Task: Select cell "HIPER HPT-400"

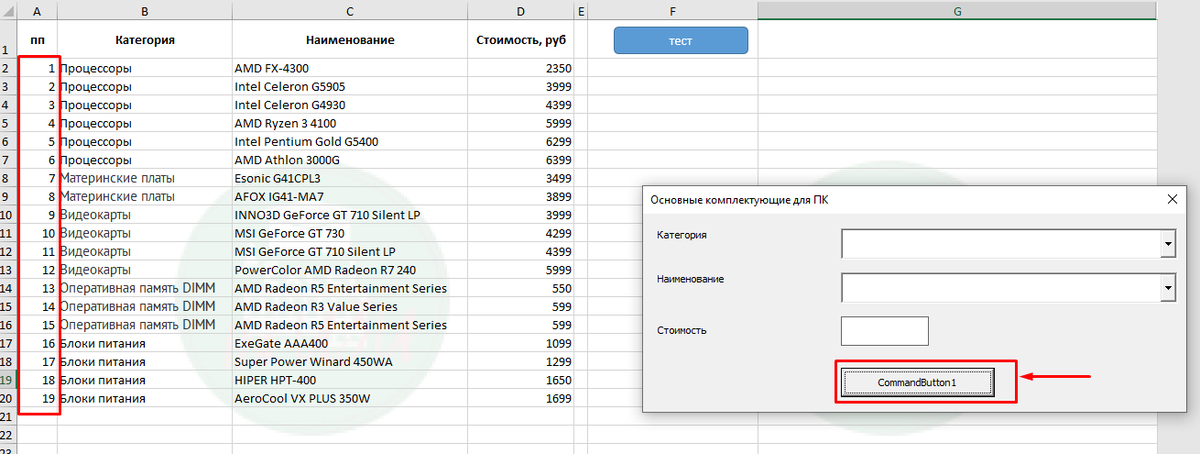Action: tap(350, 381)
